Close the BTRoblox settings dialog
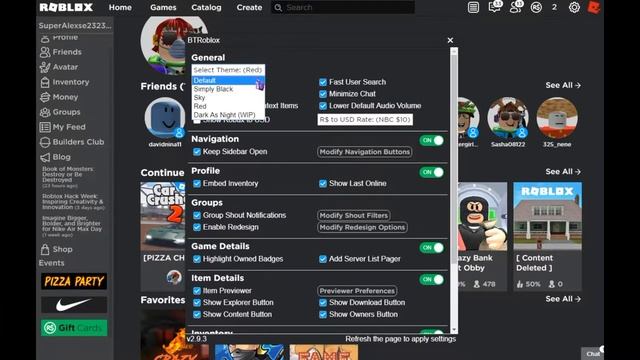Screen dimensions: 640x360 450,40
